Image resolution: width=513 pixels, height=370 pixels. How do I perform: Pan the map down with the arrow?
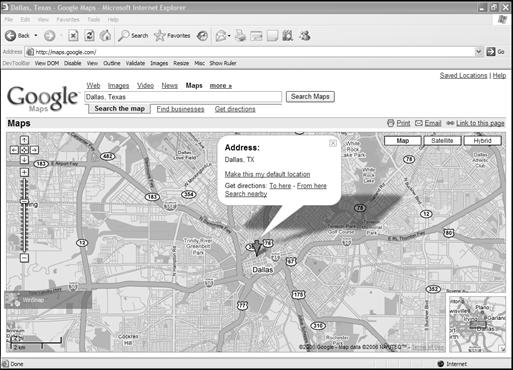tap(24, 160)
